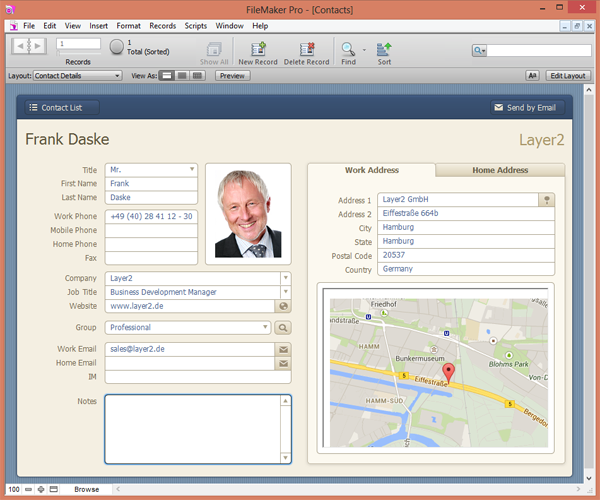600x500 pixels.
Task: Switch to List view in View As
Action: (181, 76)
